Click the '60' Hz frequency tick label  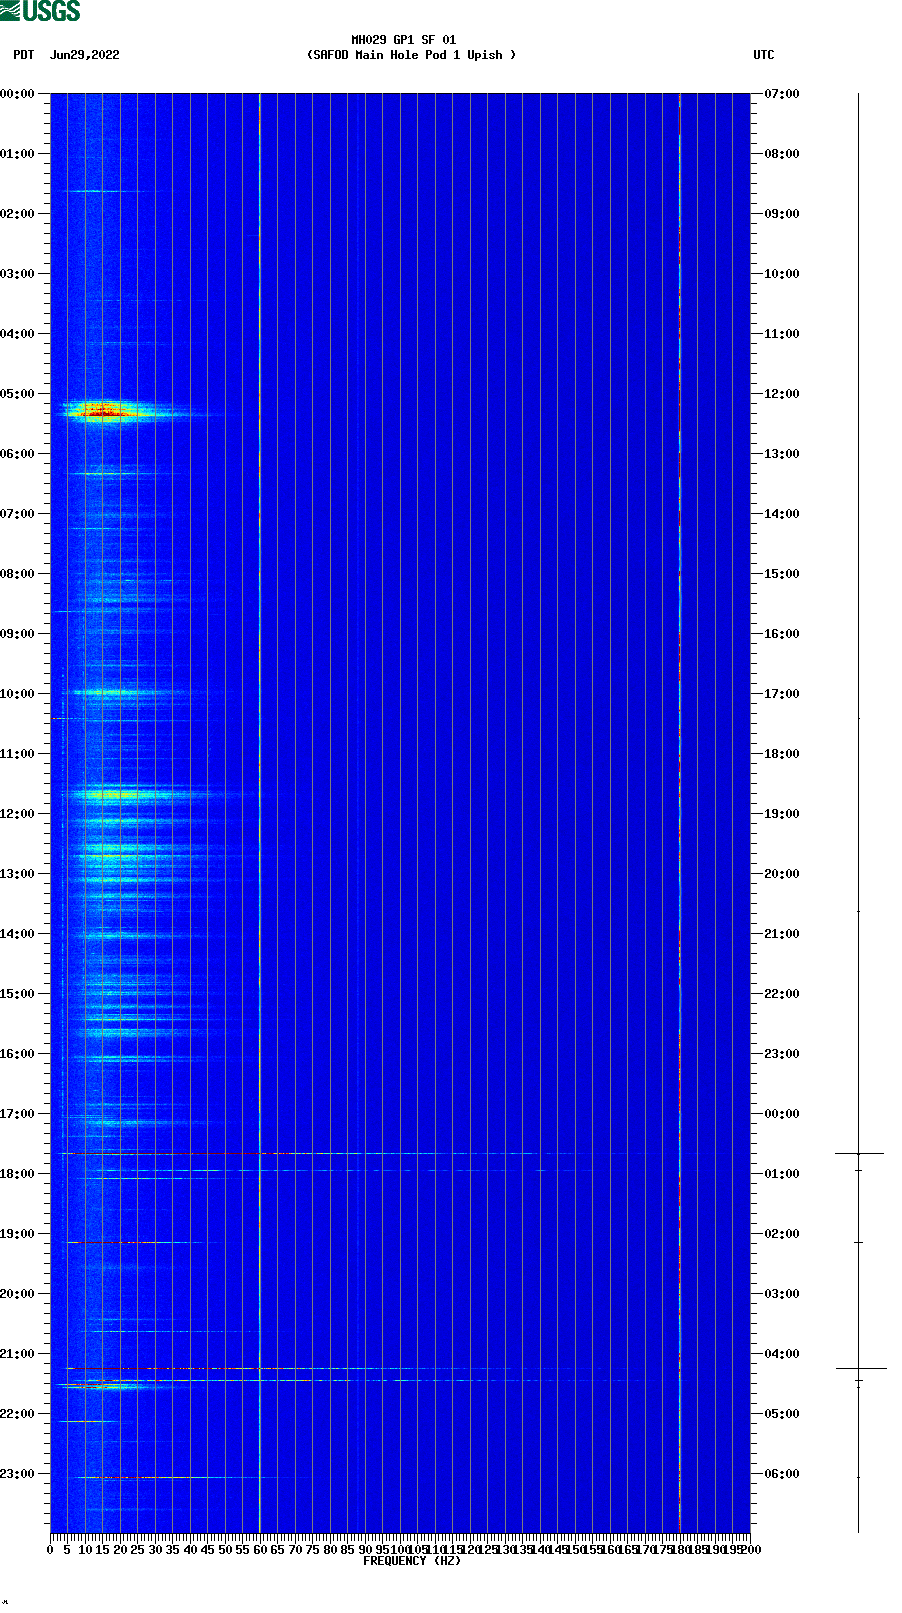pyautogui.click(x=260, y=1550)
